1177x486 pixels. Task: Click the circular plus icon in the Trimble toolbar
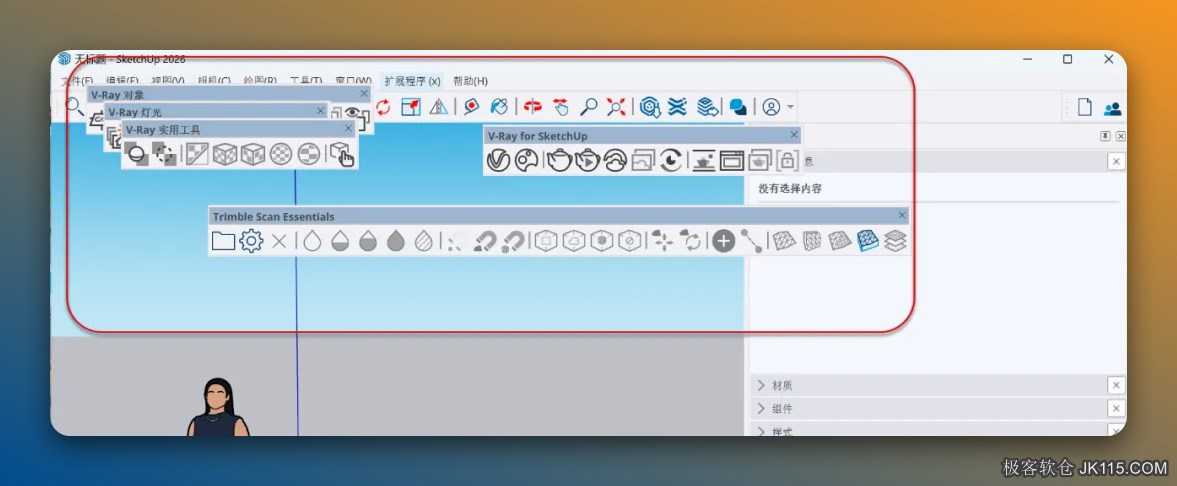click(723, 241)
